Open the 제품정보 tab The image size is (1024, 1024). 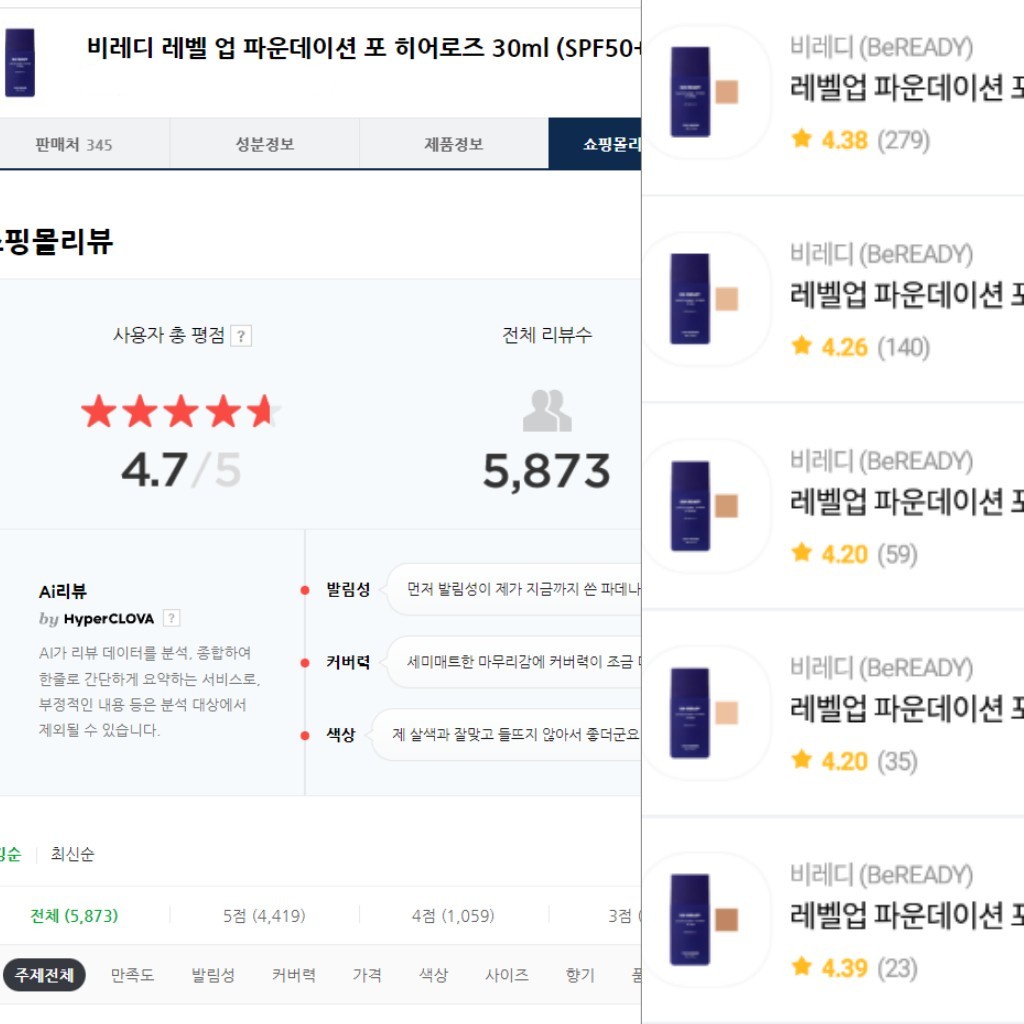coord(453,145)
